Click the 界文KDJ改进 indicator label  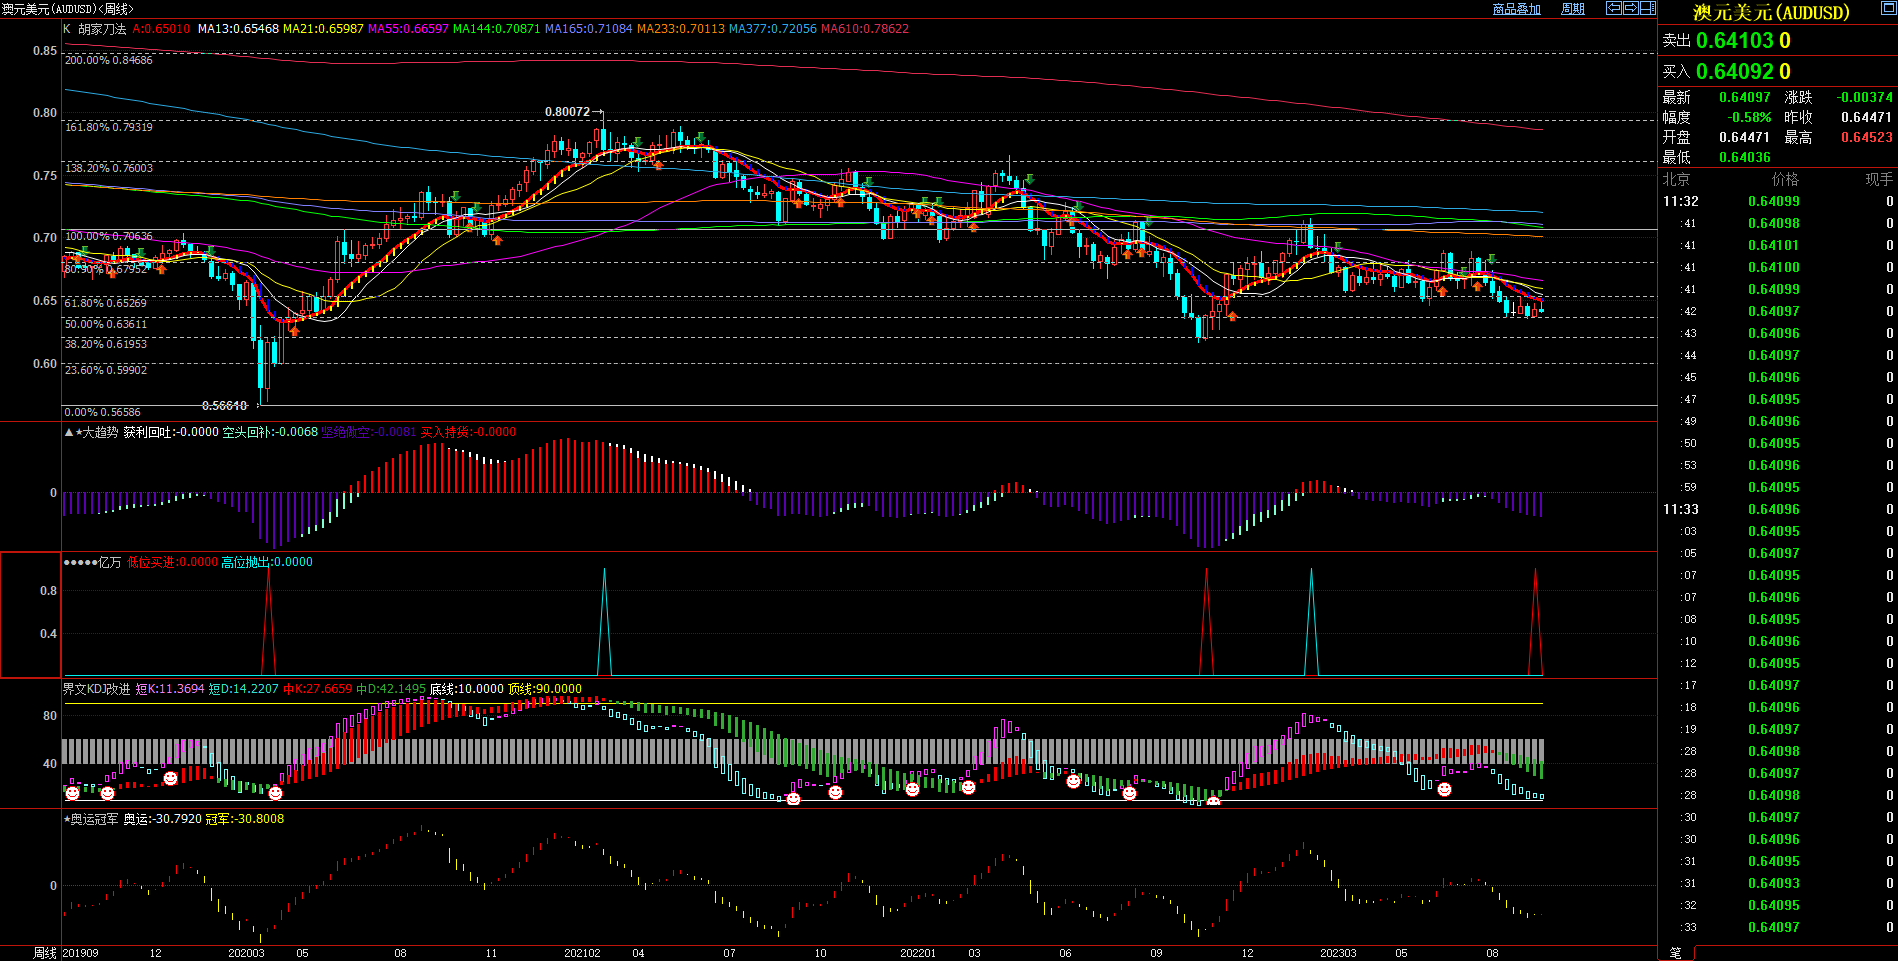pyautogui.click(x=97, y=689)
